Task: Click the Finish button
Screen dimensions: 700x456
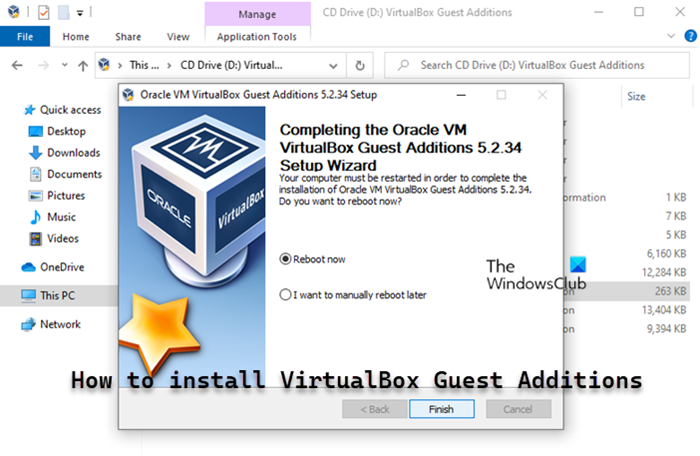Action: [x=440, y=409]
